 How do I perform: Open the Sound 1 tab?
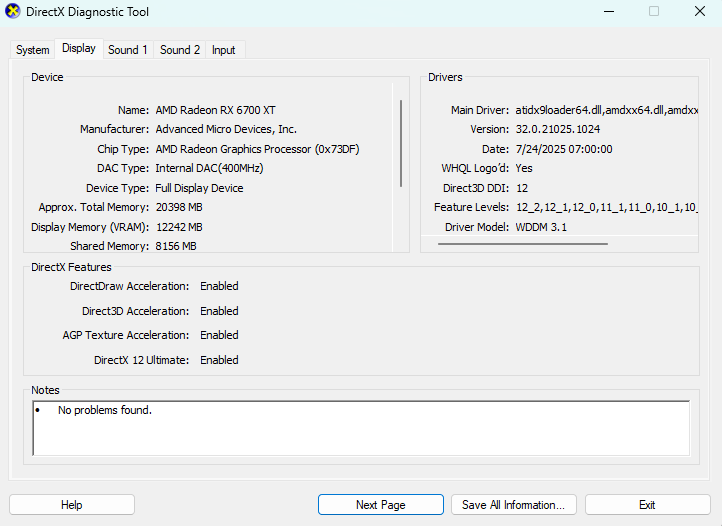tap(128, 50)
